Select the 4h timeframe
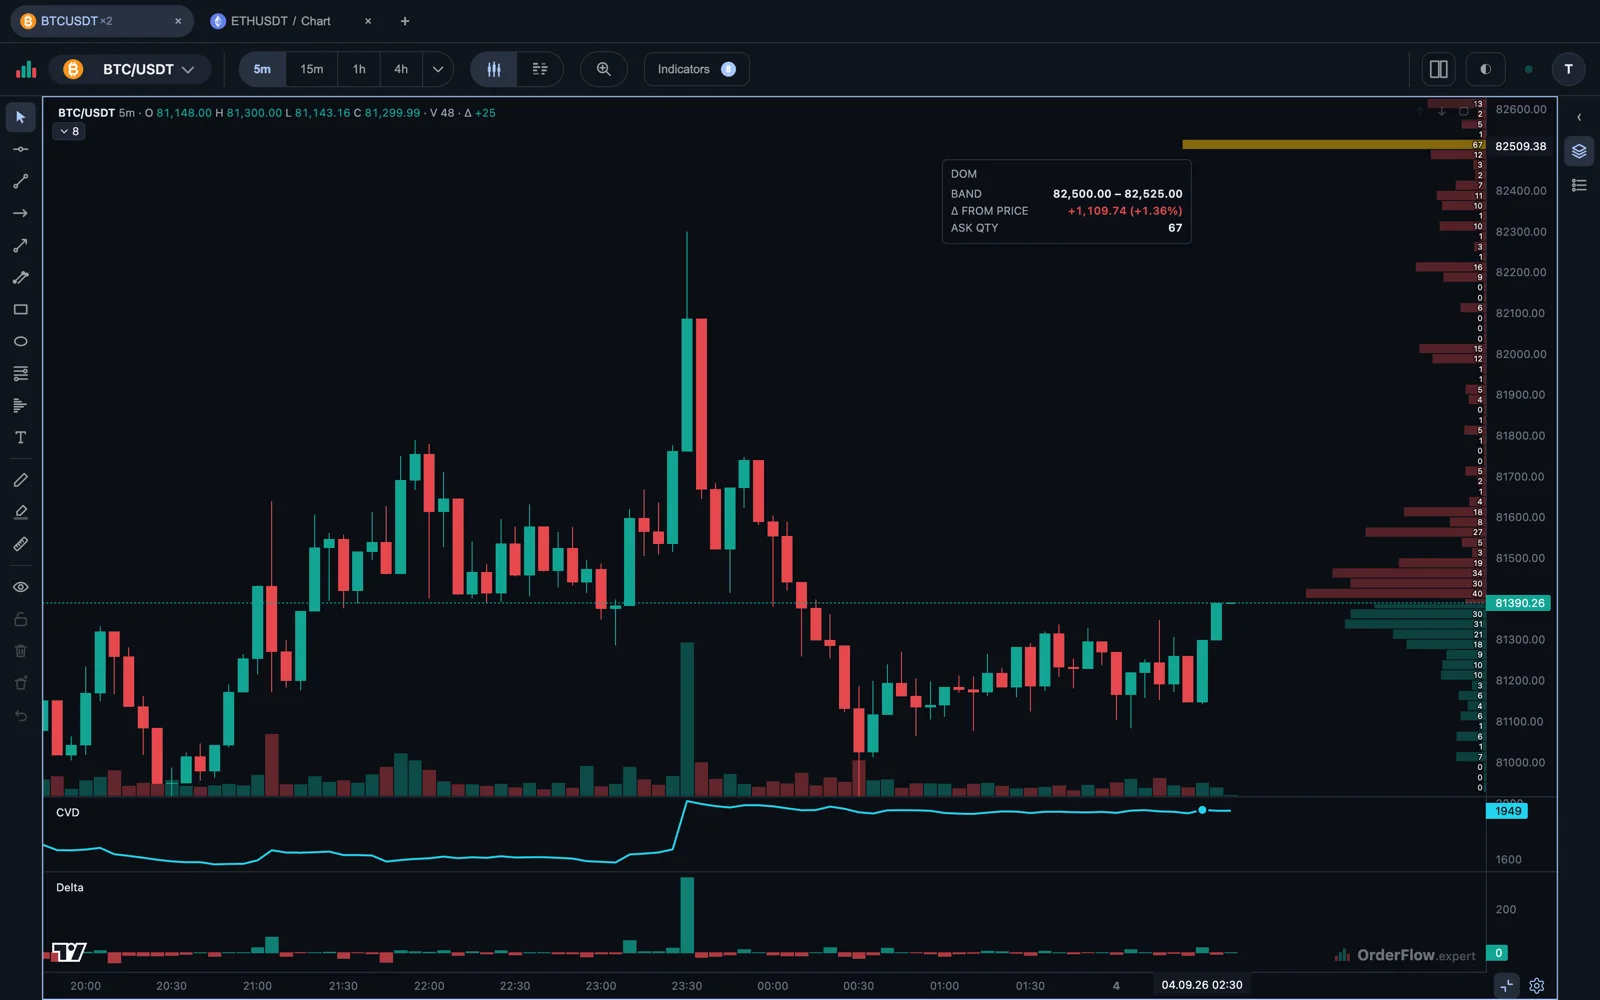This screenshot has width=1600, height=1000. click(x=401, y=69)
